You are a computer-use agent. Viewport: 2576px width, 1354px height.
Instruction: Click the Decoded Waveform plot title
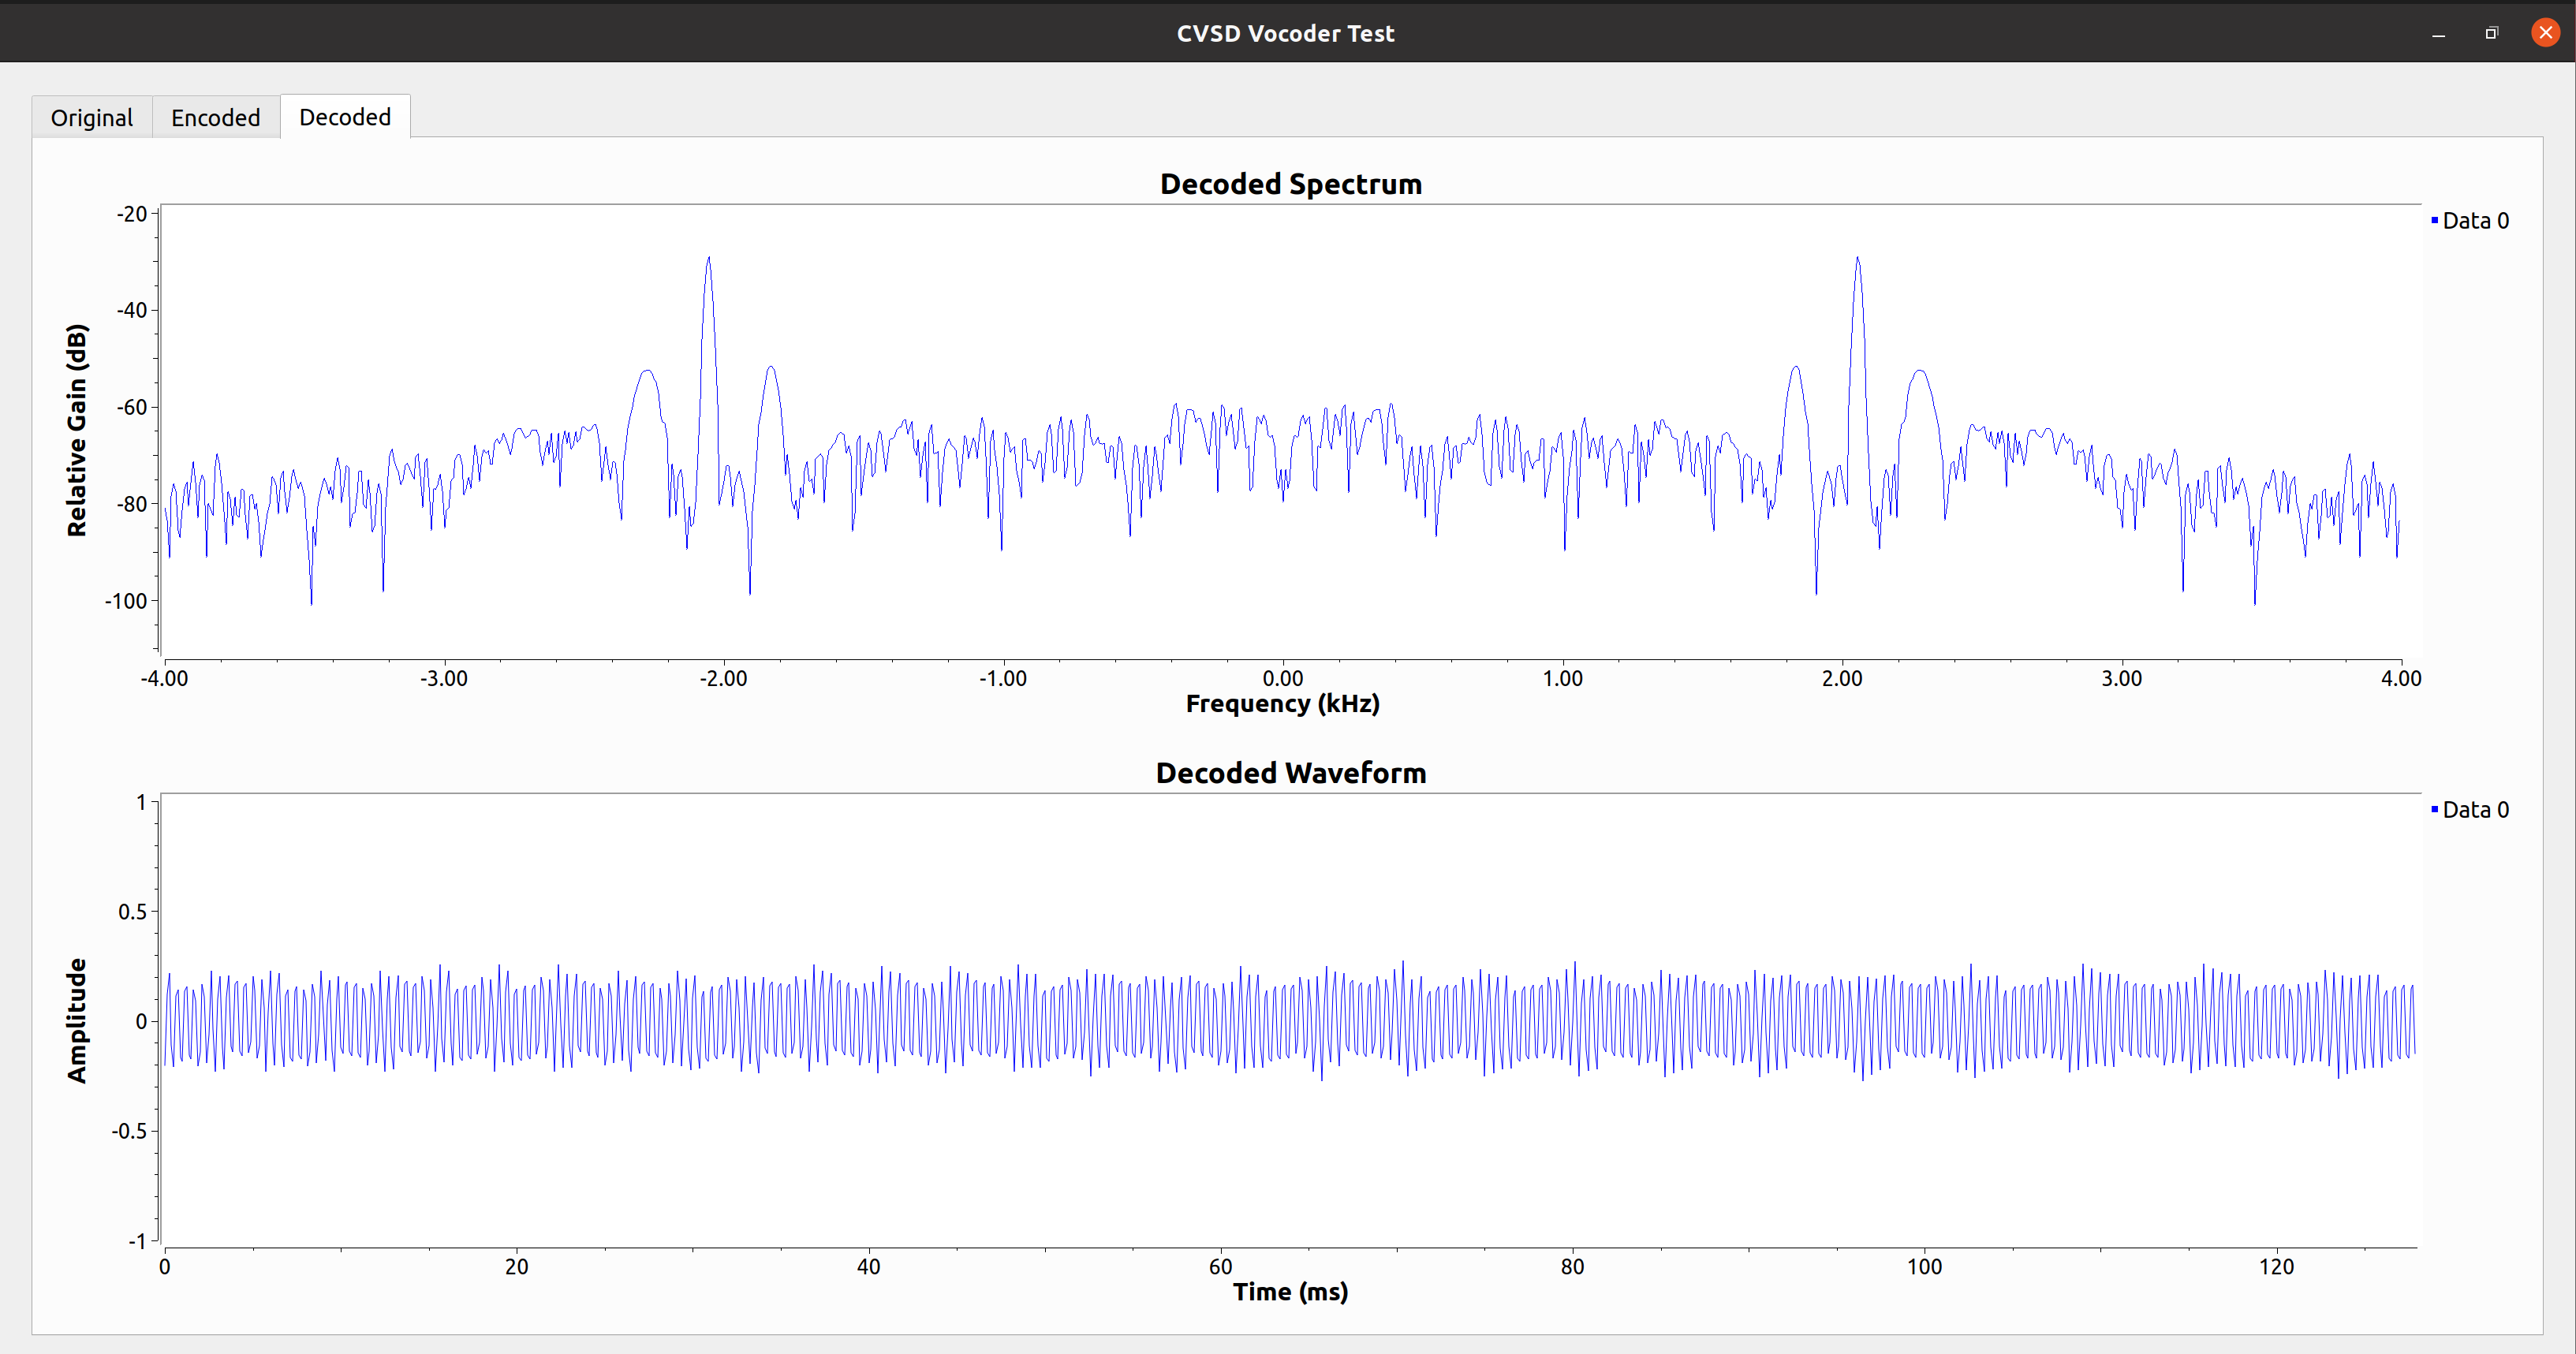(x=1290, y=773)
